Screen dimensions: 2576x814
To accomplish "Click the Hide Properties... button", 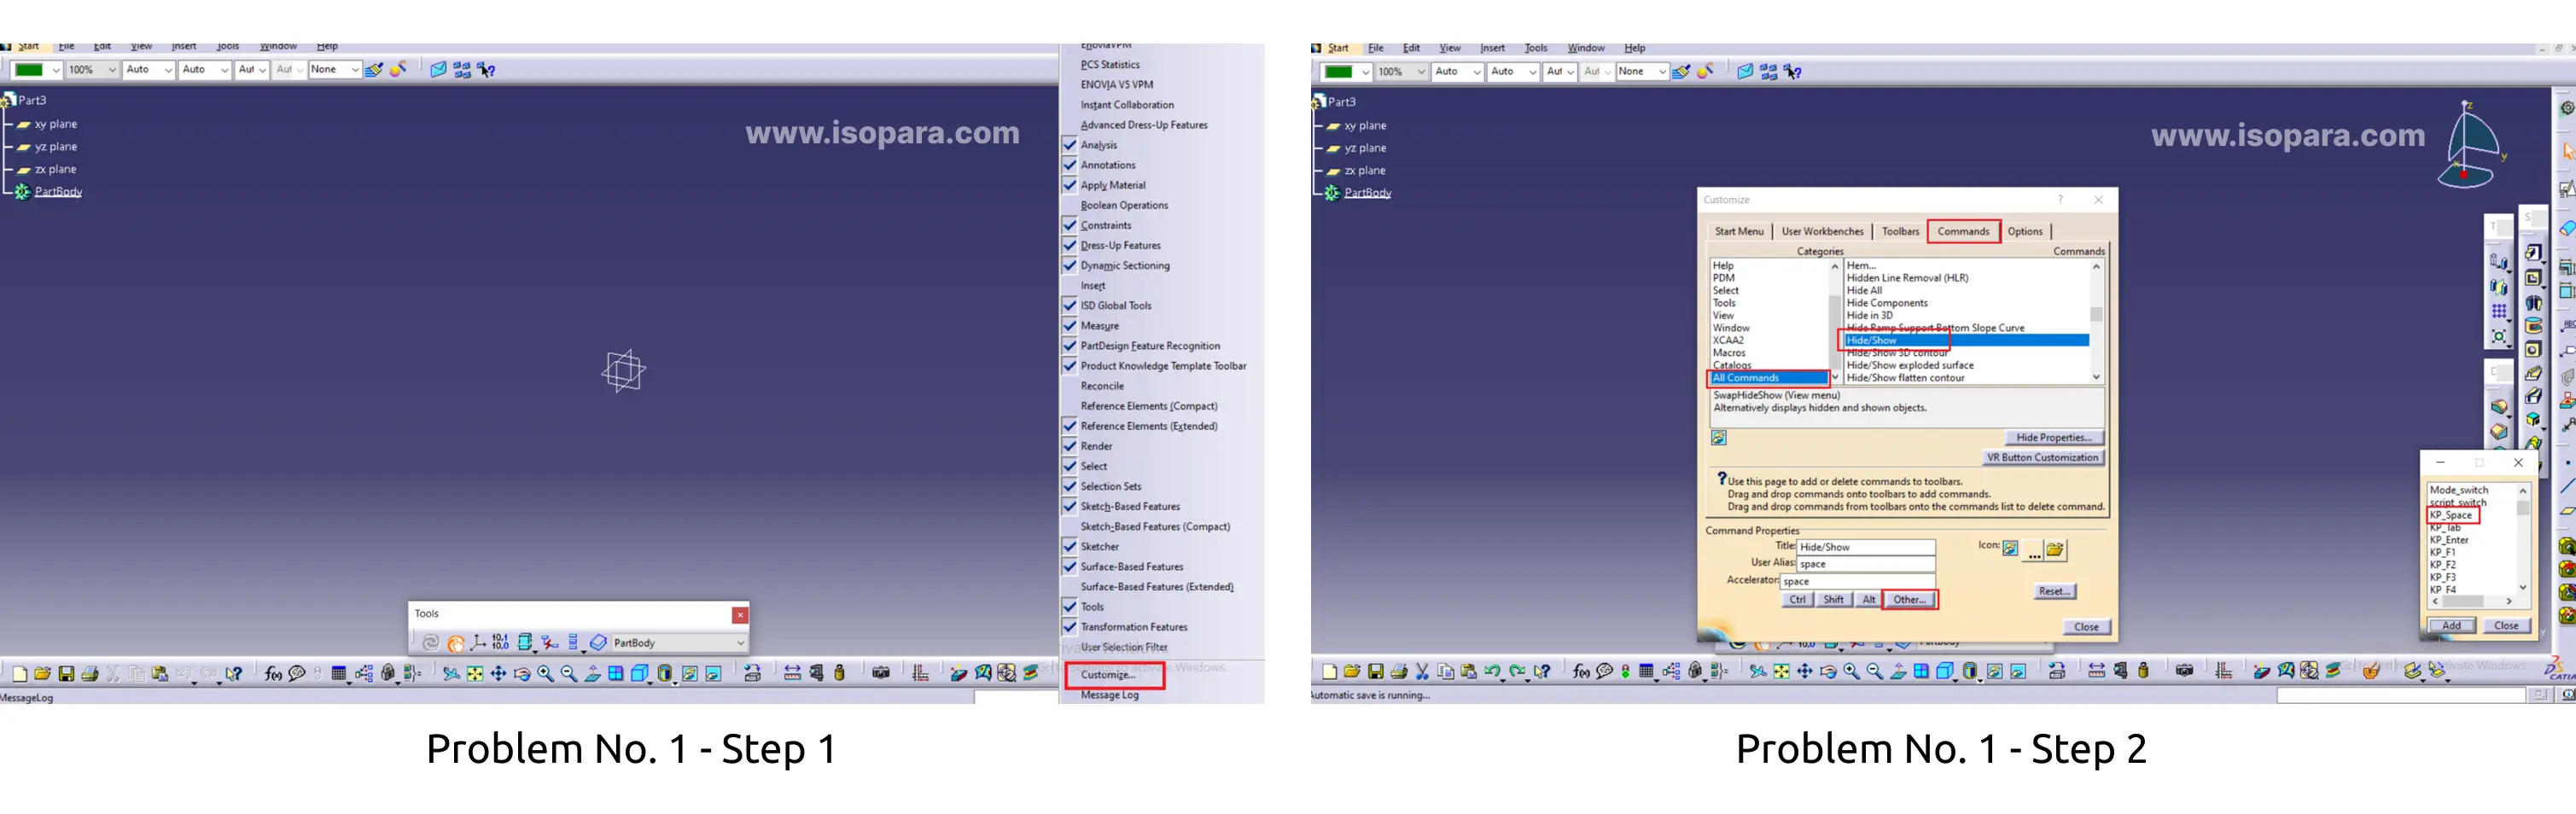I will [x=2054, y=438].
